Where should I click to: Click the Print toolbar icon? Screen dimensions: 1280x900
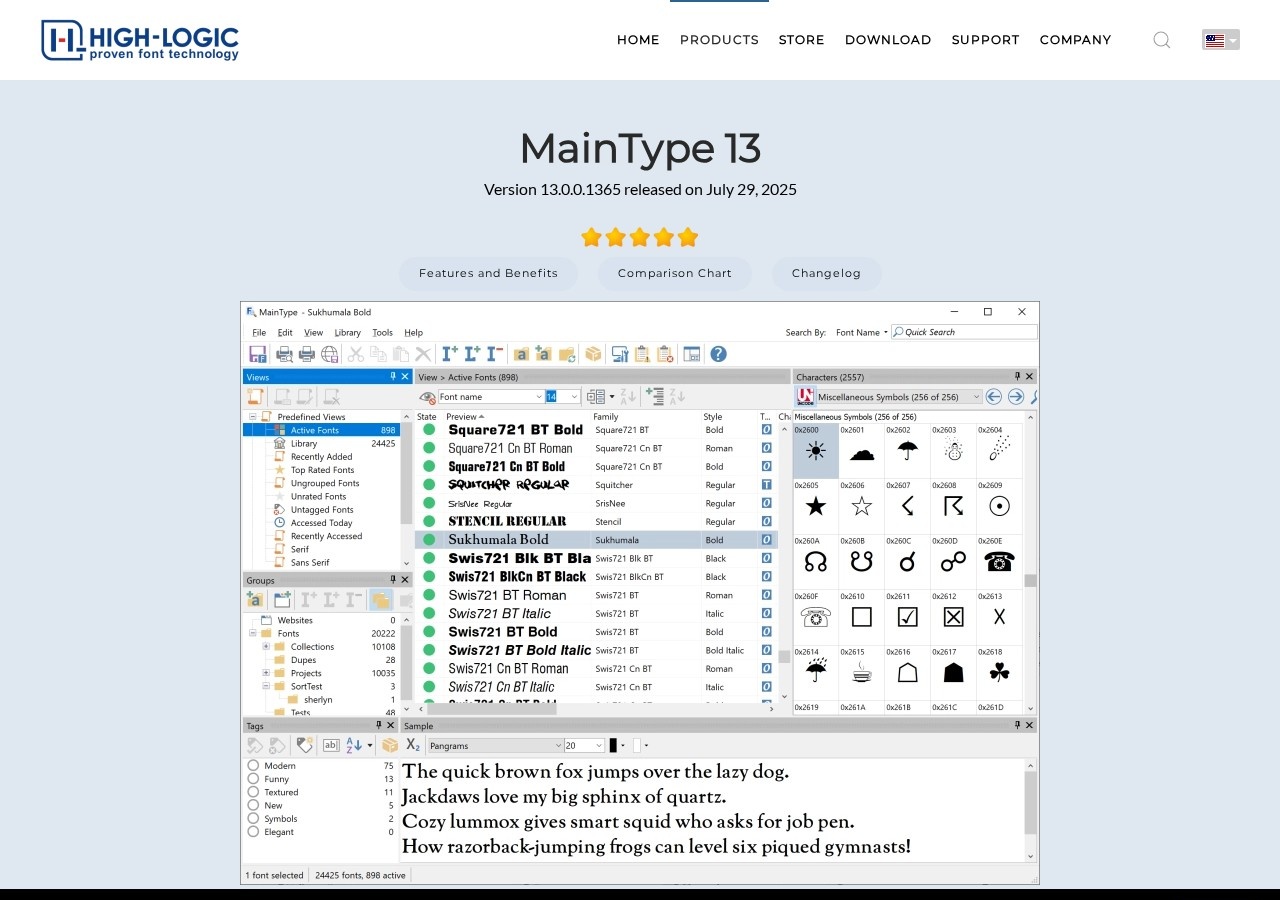pyautogui.click(x=307, y=354)
